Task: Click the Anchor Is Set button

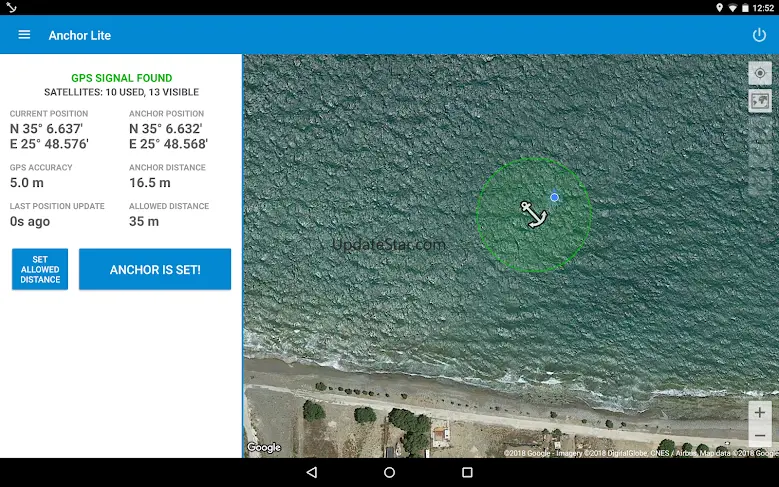Action: (155, 269)
